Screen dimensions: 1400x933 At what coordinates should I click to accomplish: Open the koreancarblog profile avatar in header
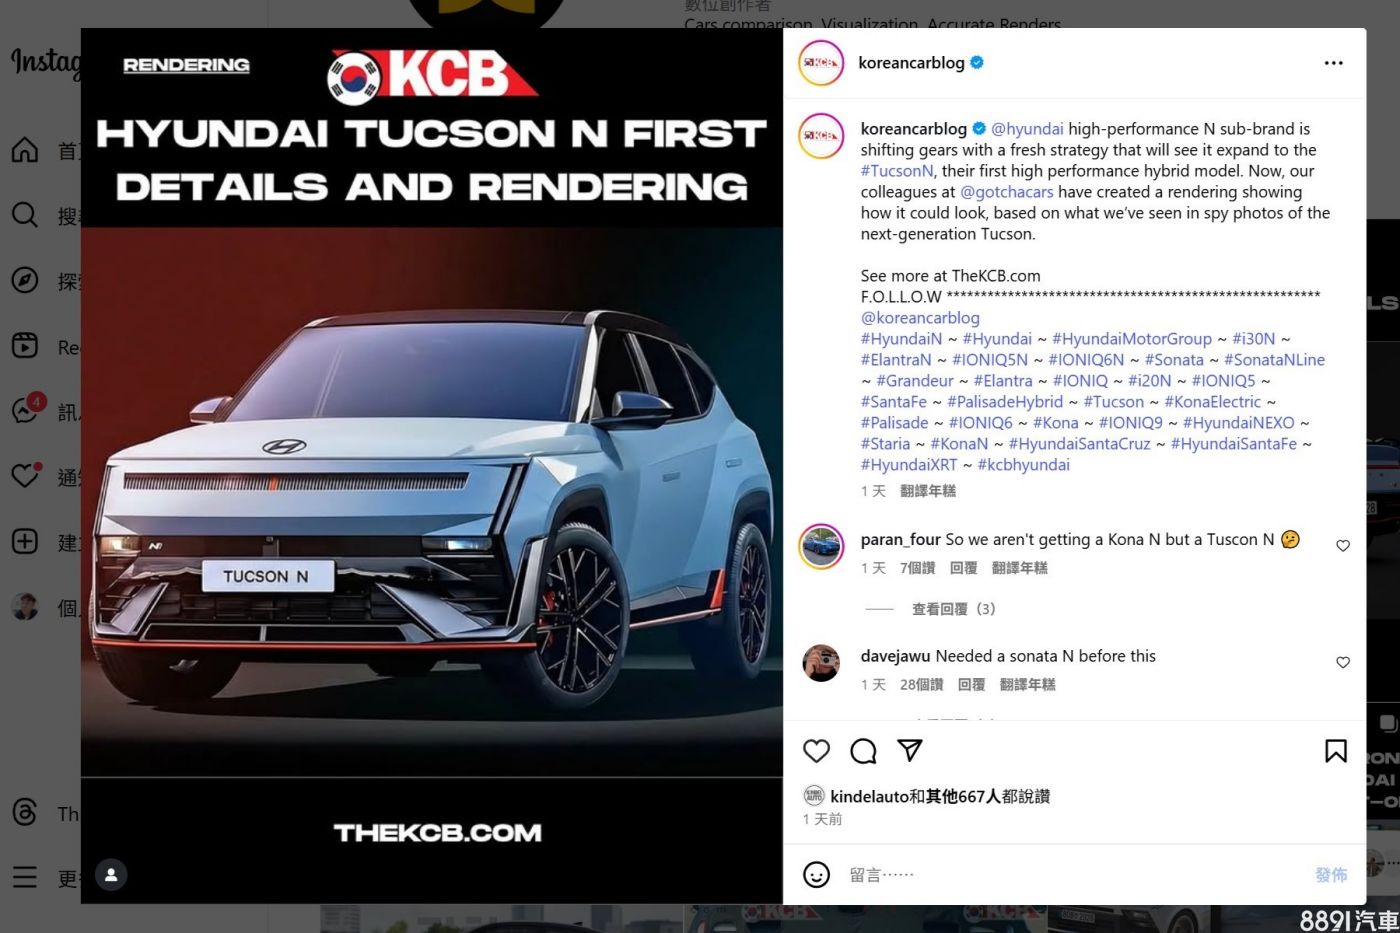[x=821, y=63]
